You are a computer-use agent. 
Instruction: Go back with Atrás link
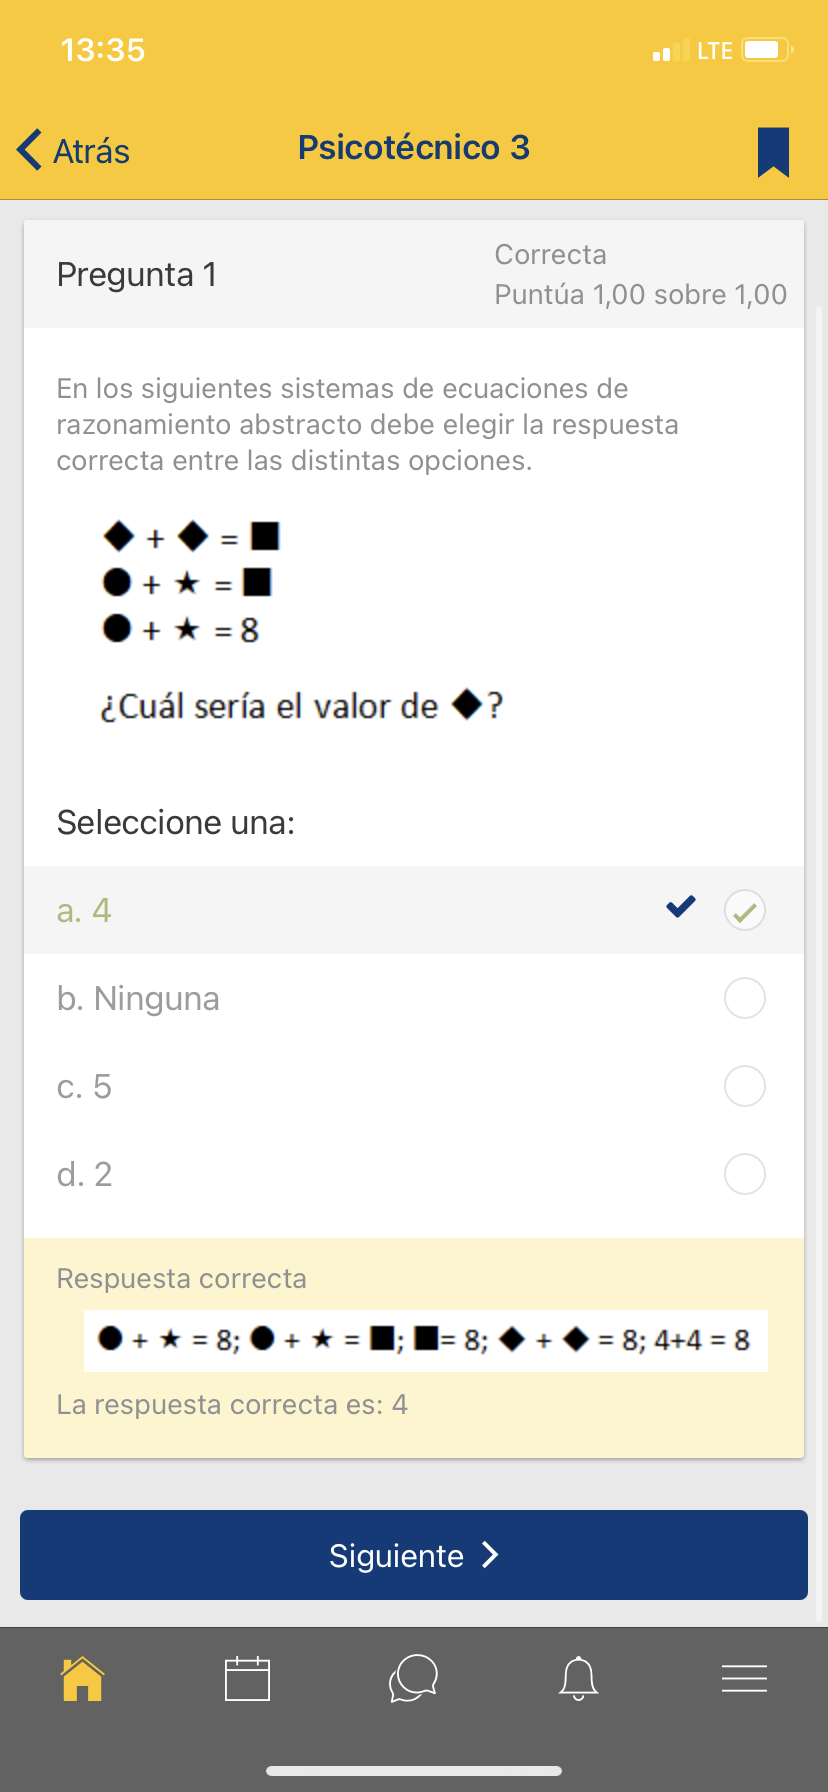click(x=91, y=151)
